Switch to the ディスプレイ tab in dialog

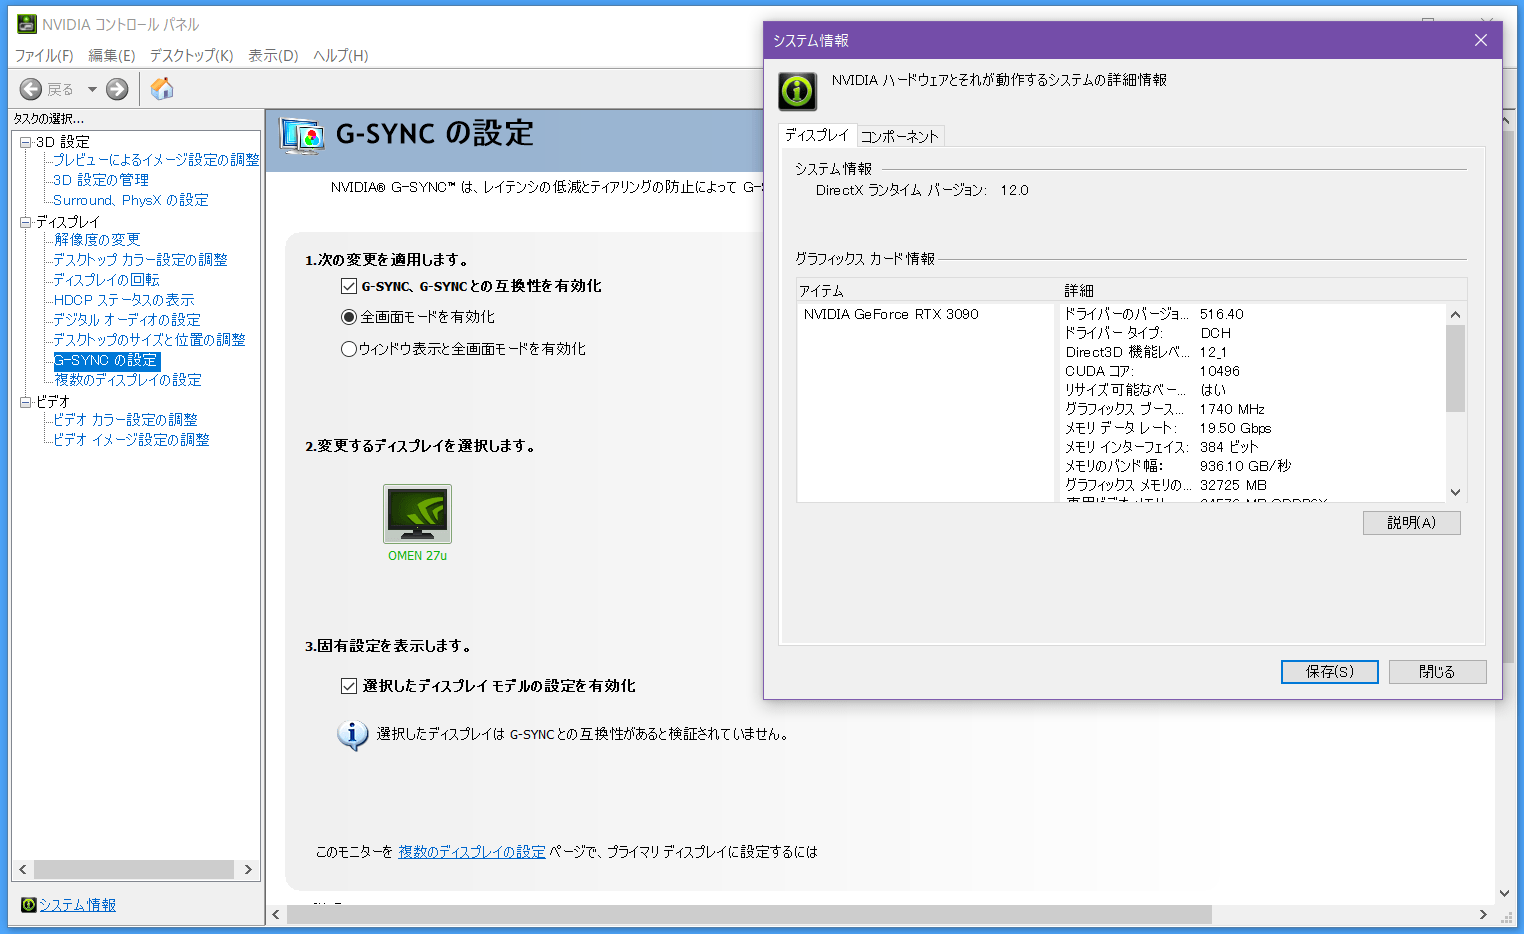click(x=817, y=135)
